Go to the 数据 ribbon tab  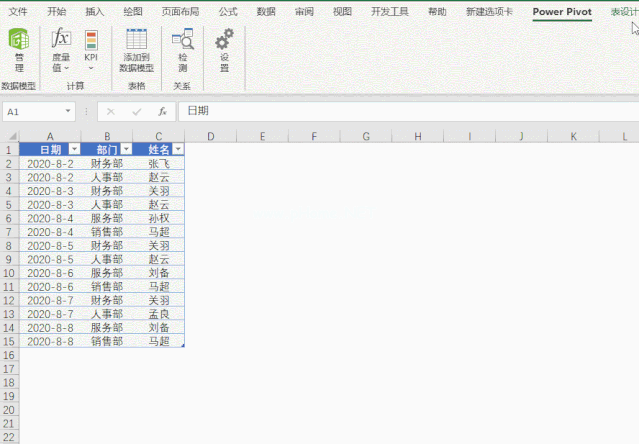coord(266,12)
